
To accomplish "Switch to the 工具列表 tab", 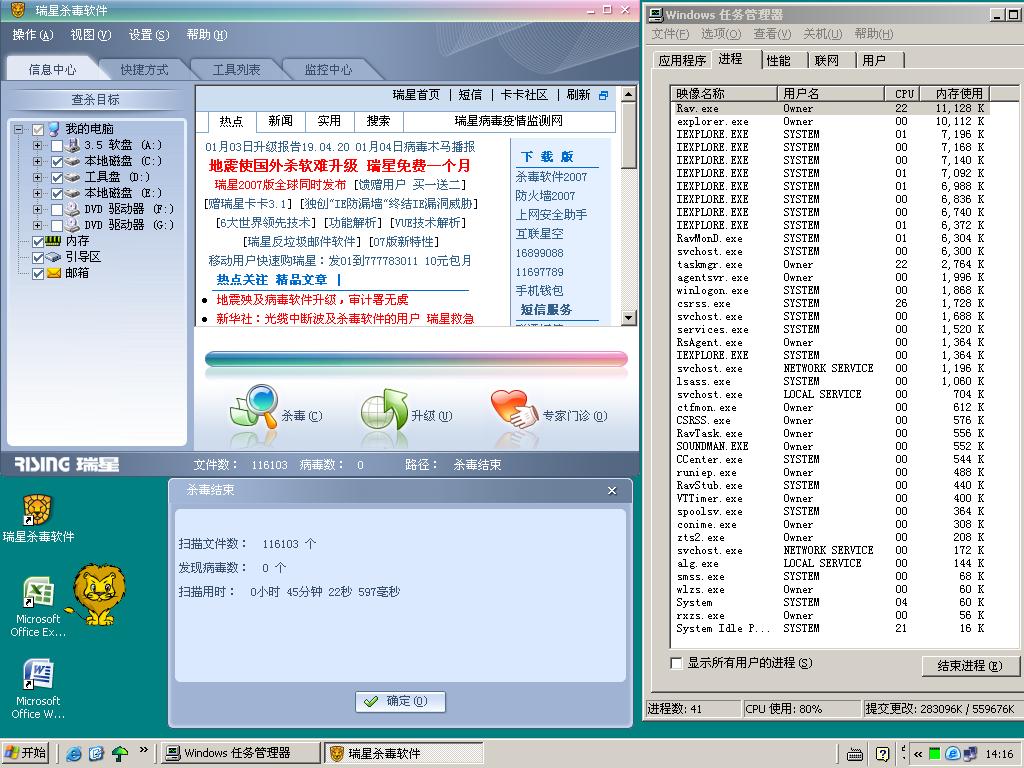I will point(236,69).
